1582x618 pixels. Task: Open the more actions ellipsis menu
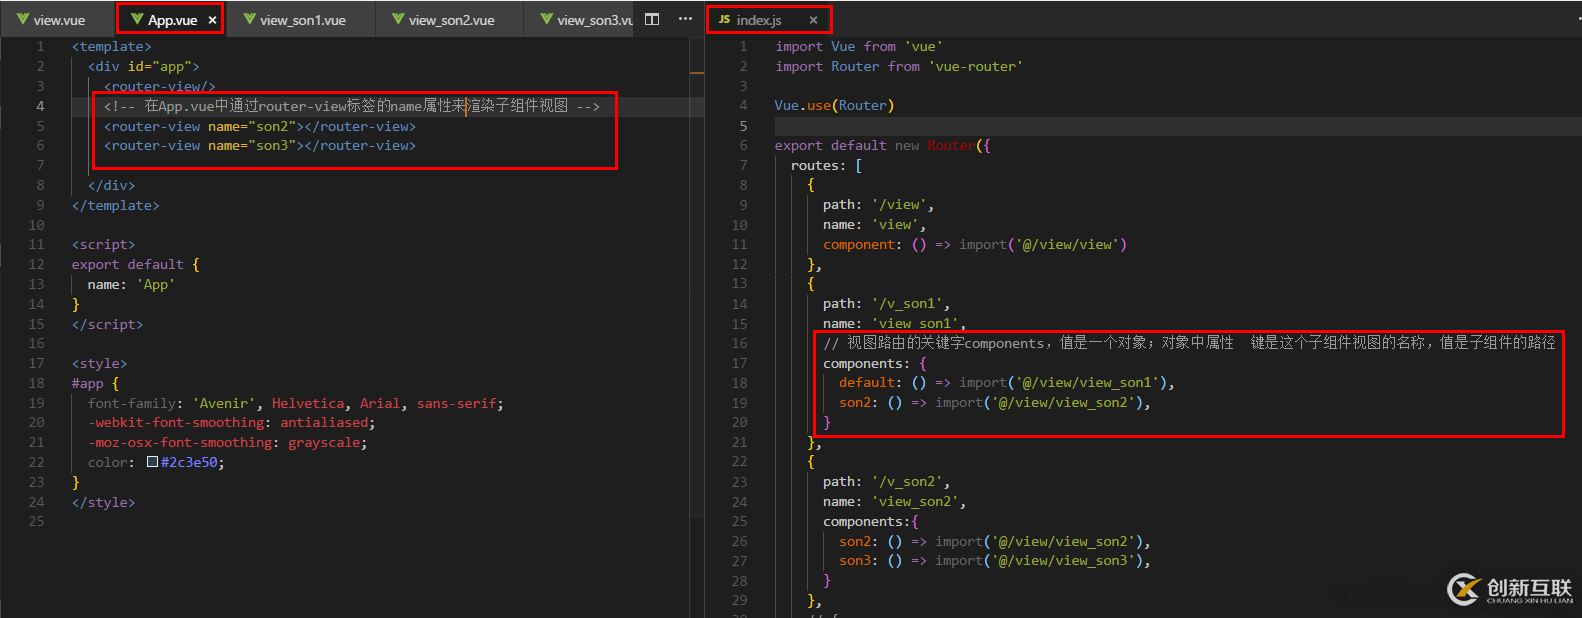pos(685,19)
